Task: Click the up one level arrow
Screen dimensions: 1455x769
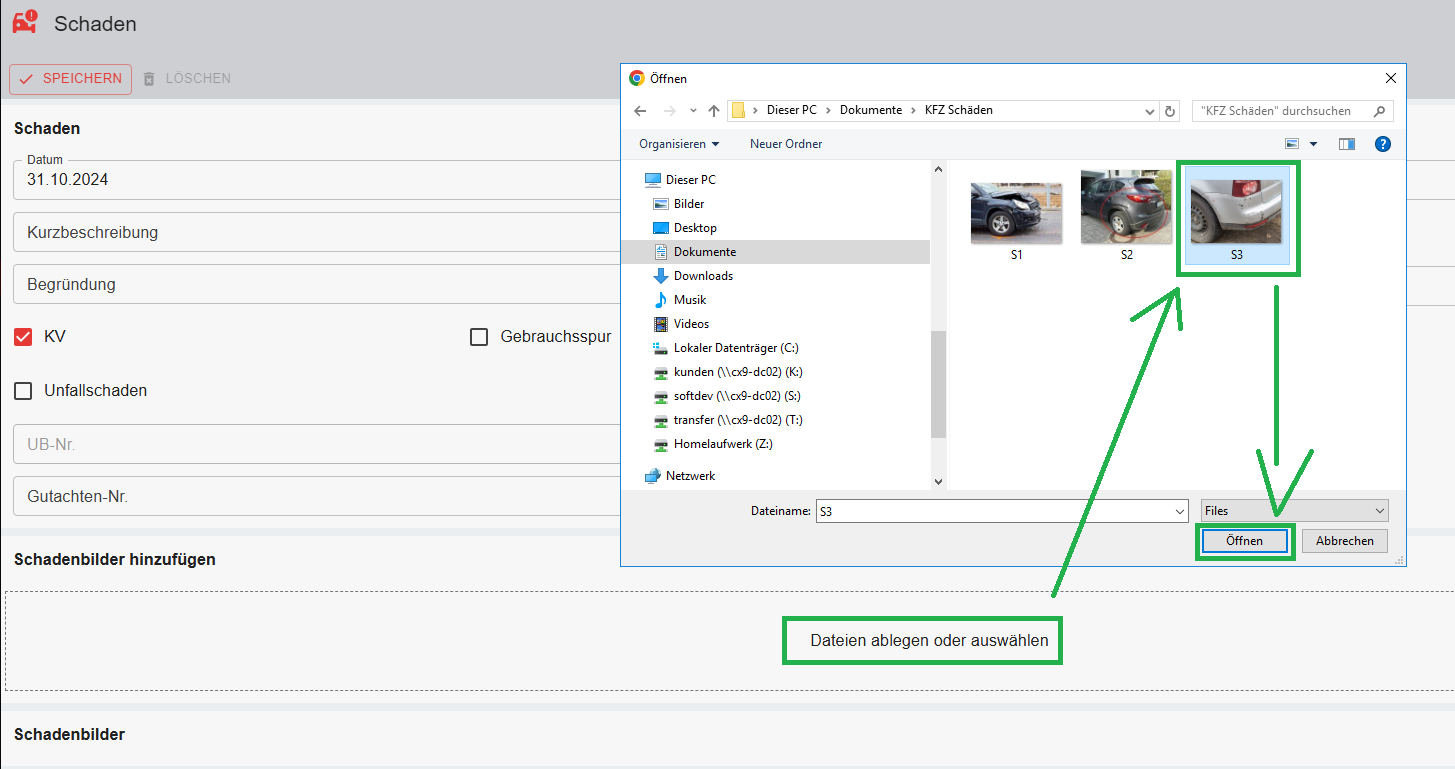Action: click(x=713, y=111)
